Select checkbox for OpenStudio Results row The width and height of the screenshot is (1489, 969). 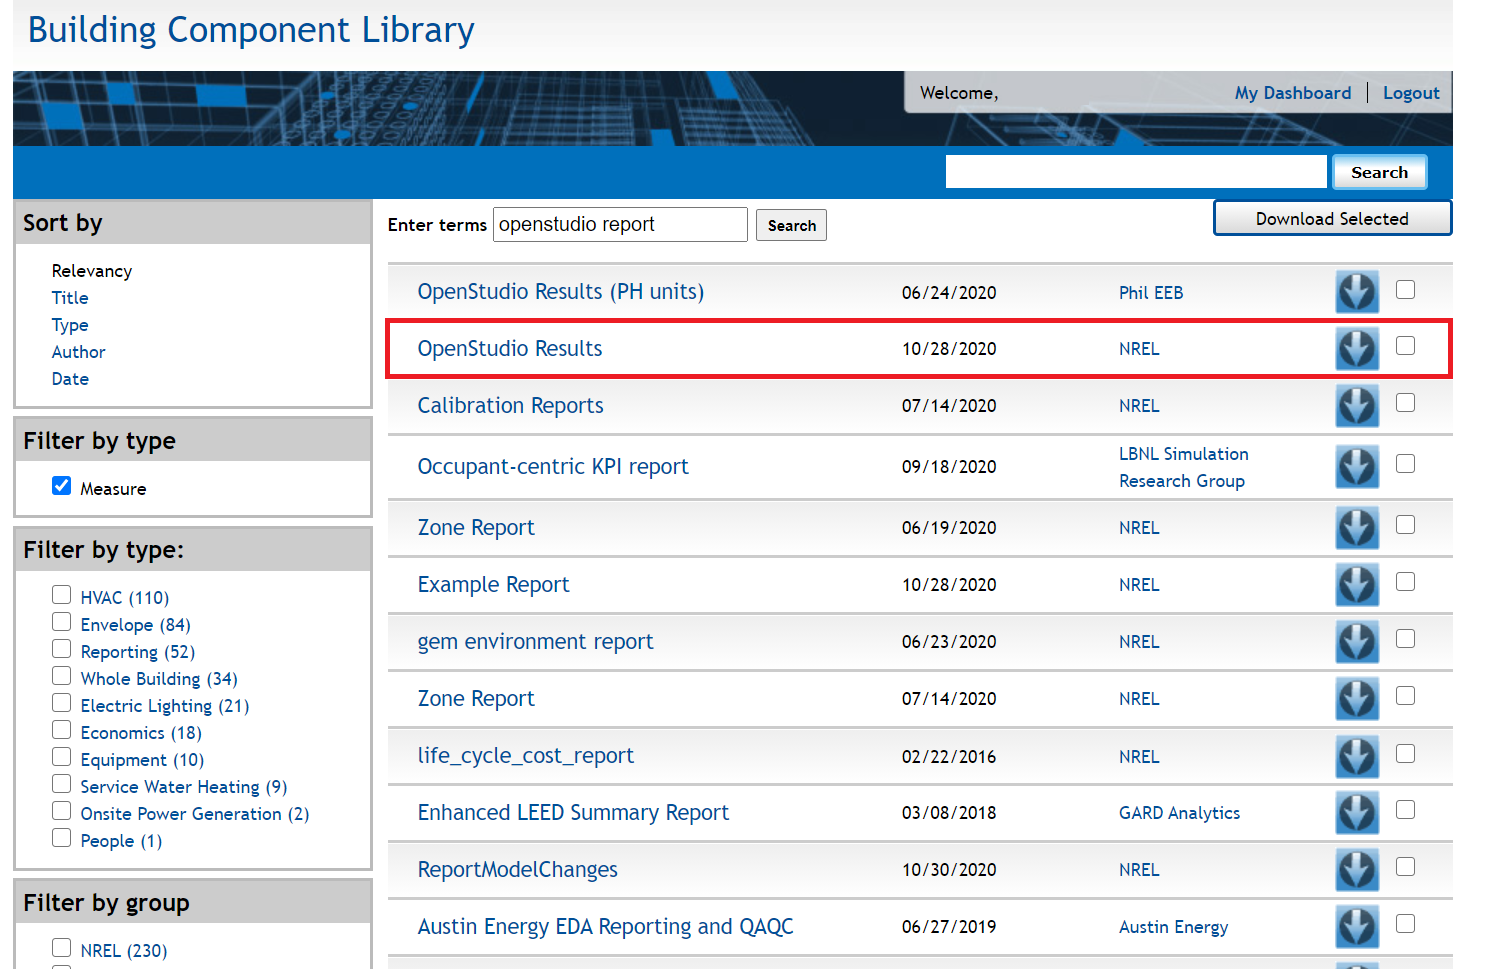pos(1405,346)
